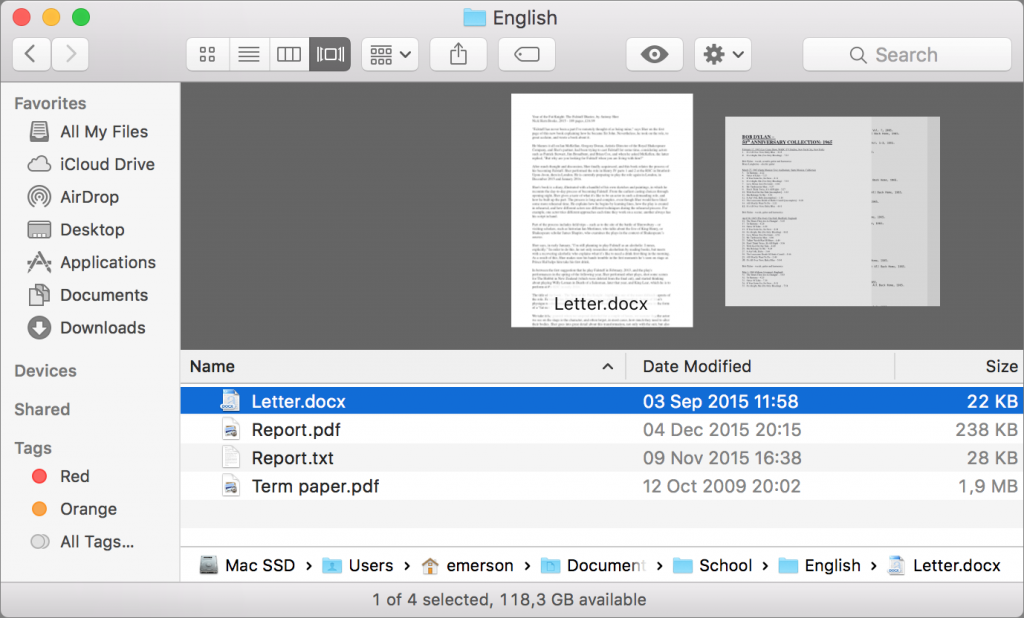Click the Share toolbar icon
This screenshot has width=1024, height=618.
point(458,55)
